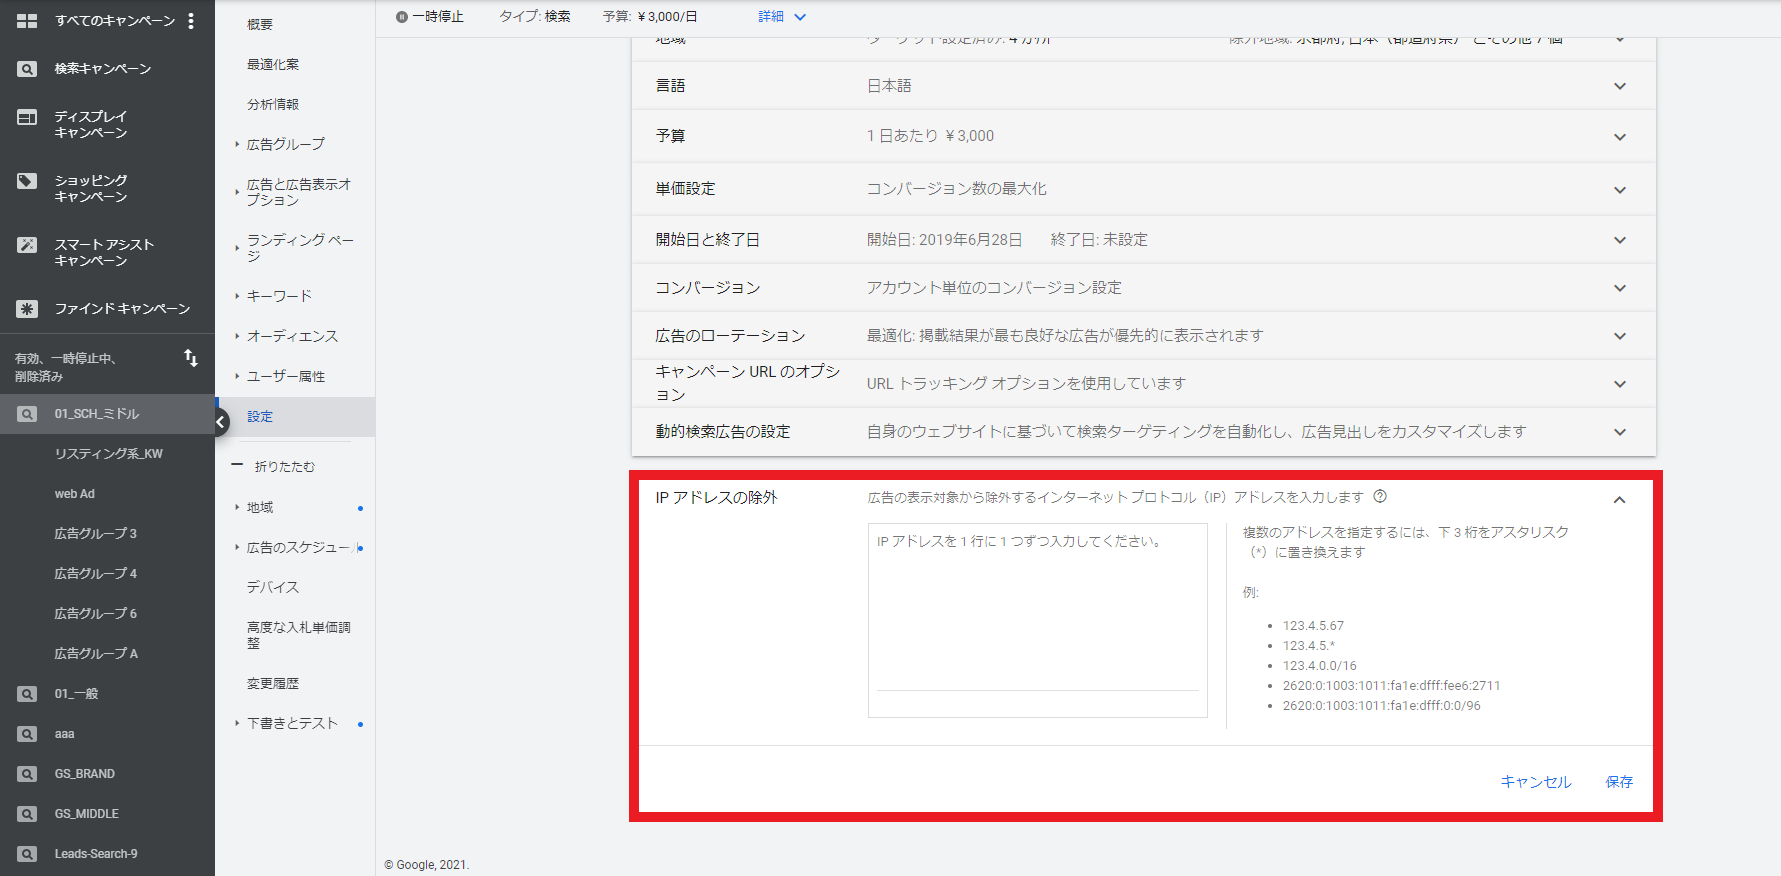Image resolution: width=1781 pixels, height=876 pixels.
Task: Click the ファインド キャンペーン asterisk icon
Action: (x=27, y=309)
